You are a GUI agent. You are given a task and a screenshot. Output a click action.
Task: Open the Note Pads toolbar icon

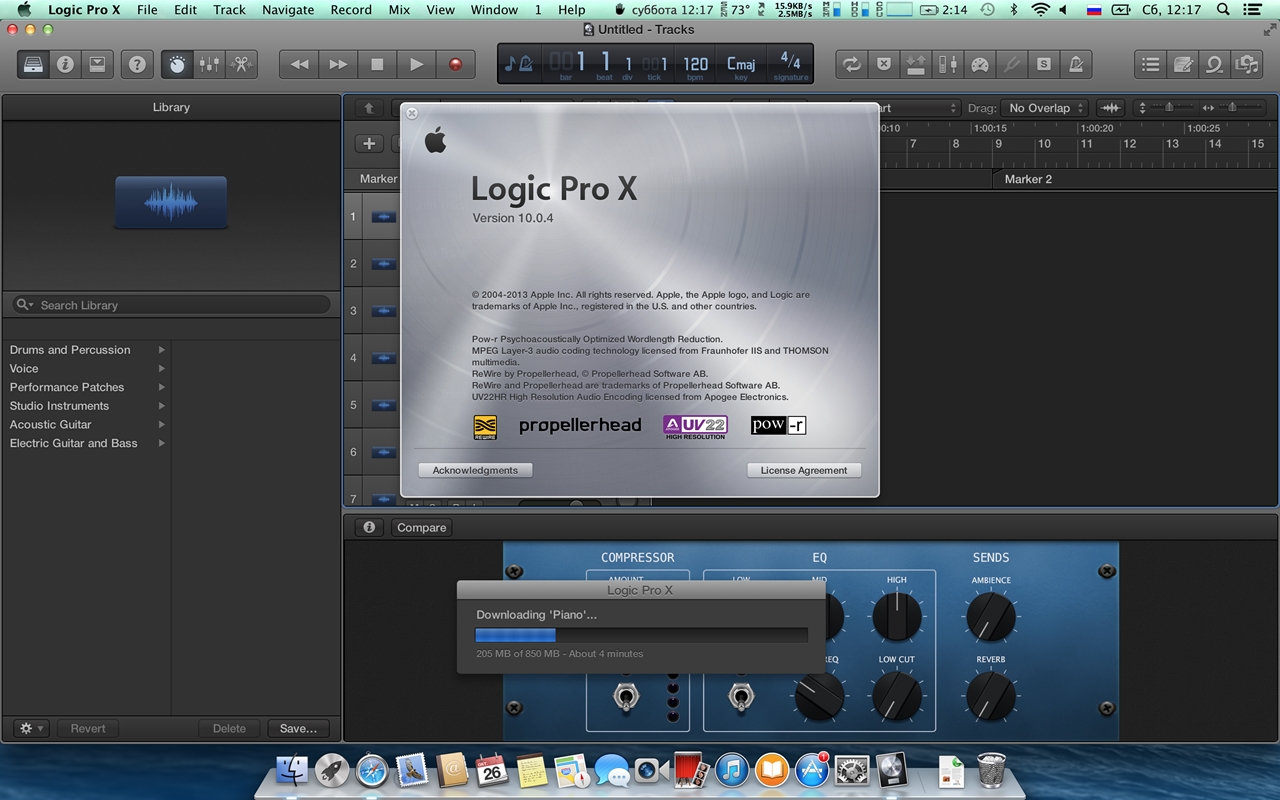[1183, 64]
